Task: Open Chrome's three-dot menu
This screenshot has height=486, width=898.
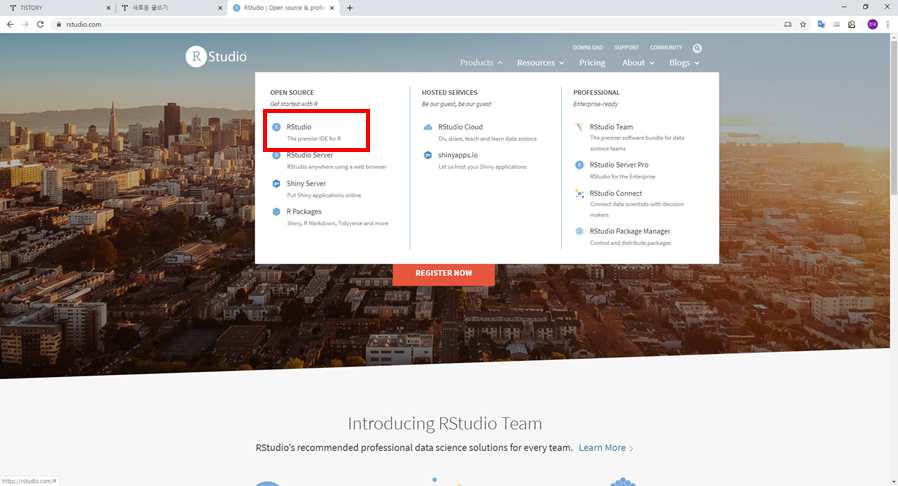Action: (x=888, y=24)
